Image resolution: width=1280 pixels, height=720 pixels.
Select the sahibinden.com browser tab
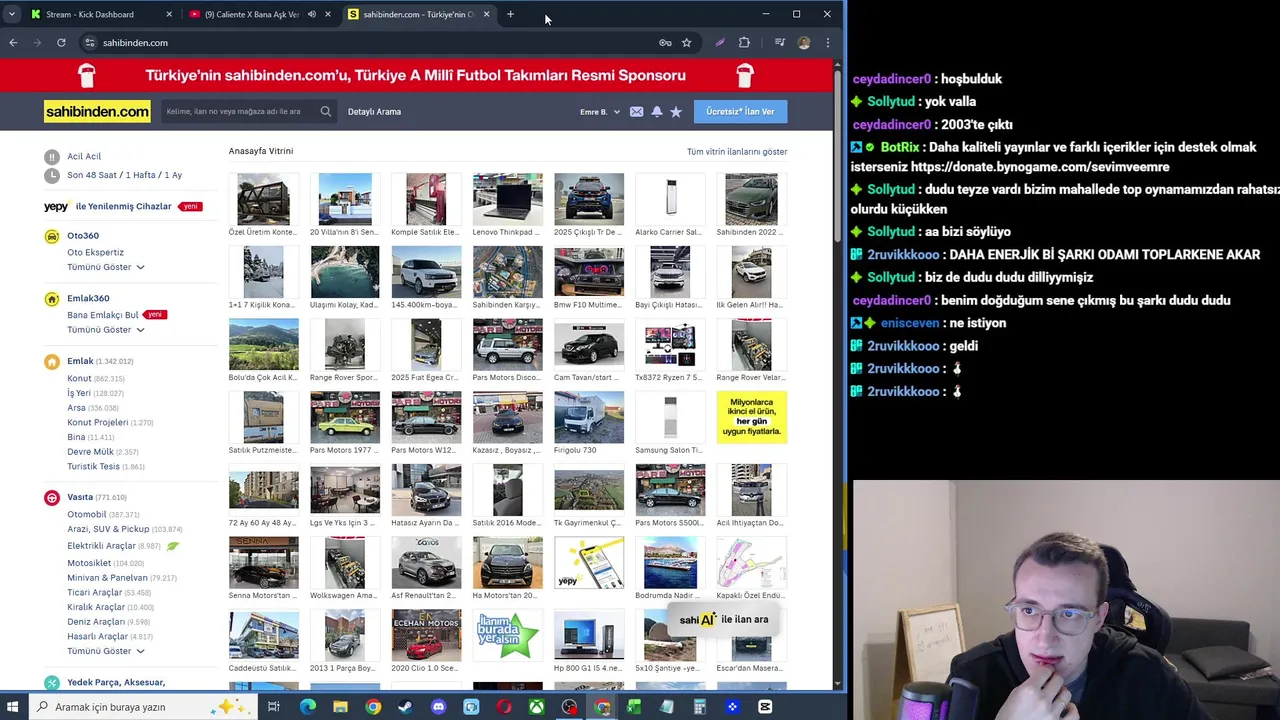[418, 14]
